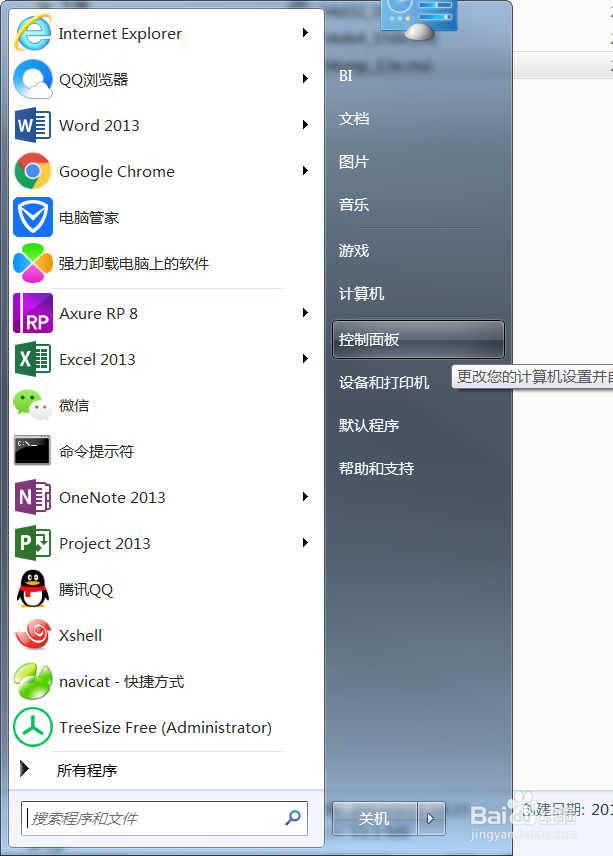Click the 命令提示符 label text

pos(96,451)
